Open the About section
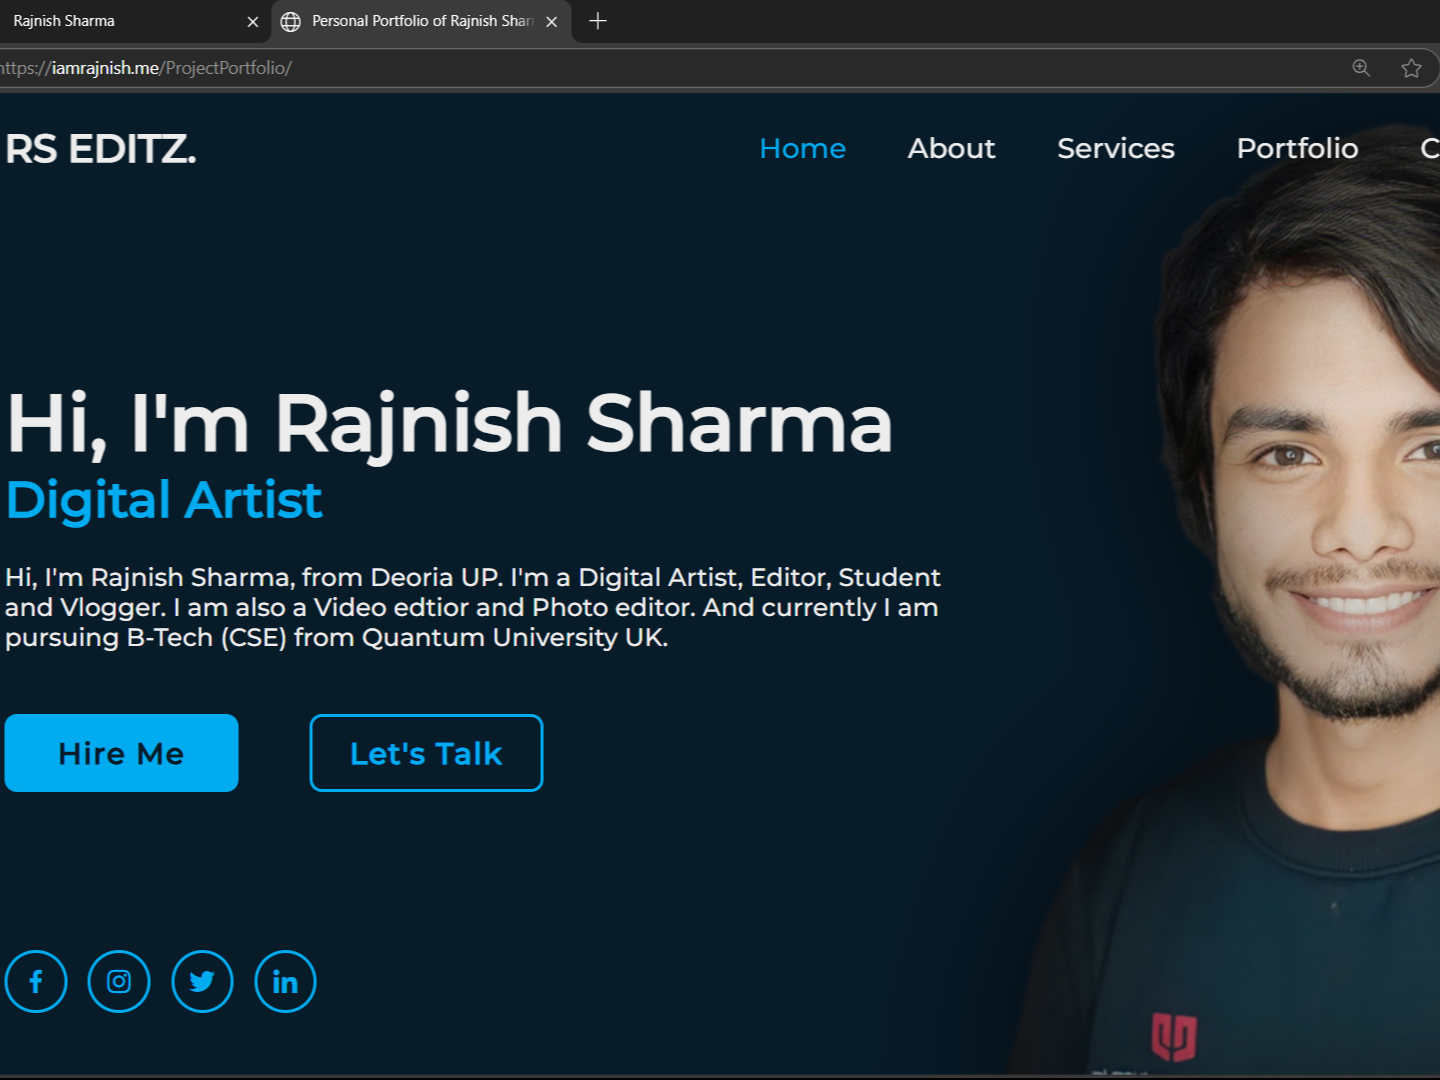This screenshot has width=1440, height=1080. tap(951, 148)
